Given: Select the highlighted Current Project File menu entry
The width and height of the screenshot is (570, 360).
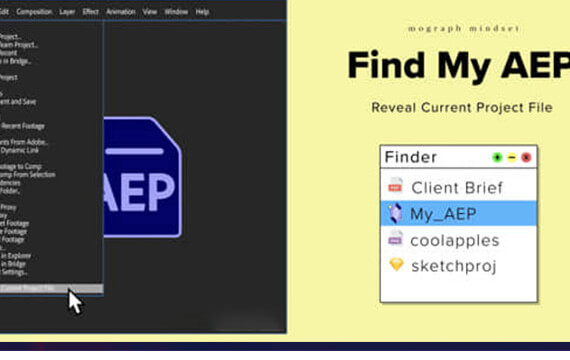Looking at the screenshot, I should (x=51, y=289).
